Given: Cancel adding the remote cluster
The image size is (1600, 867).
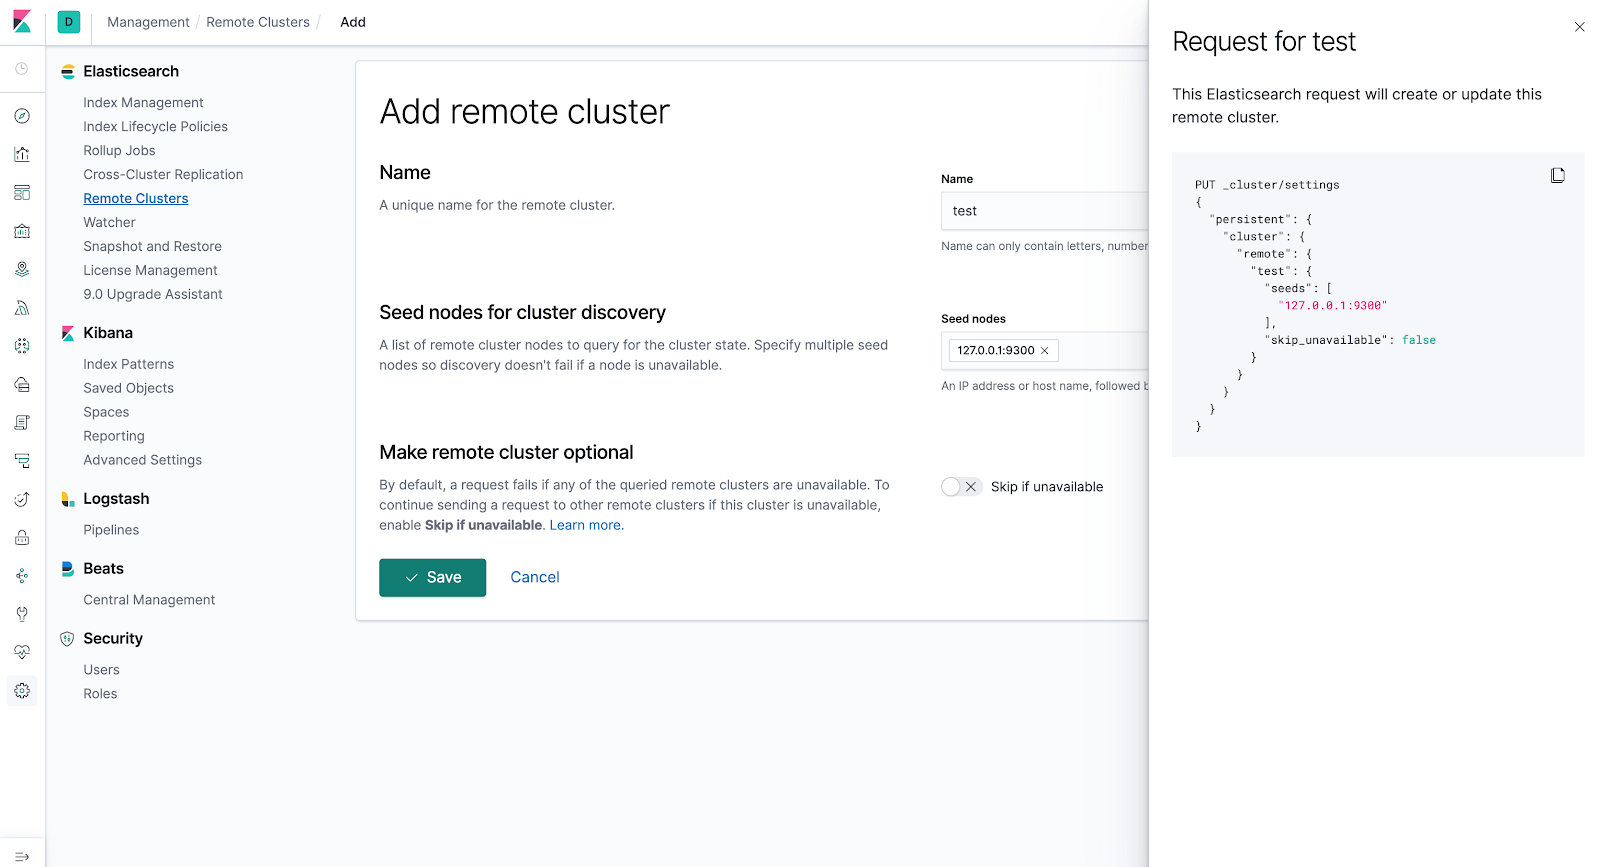Looking at the screenshot, I should [535, 578].
